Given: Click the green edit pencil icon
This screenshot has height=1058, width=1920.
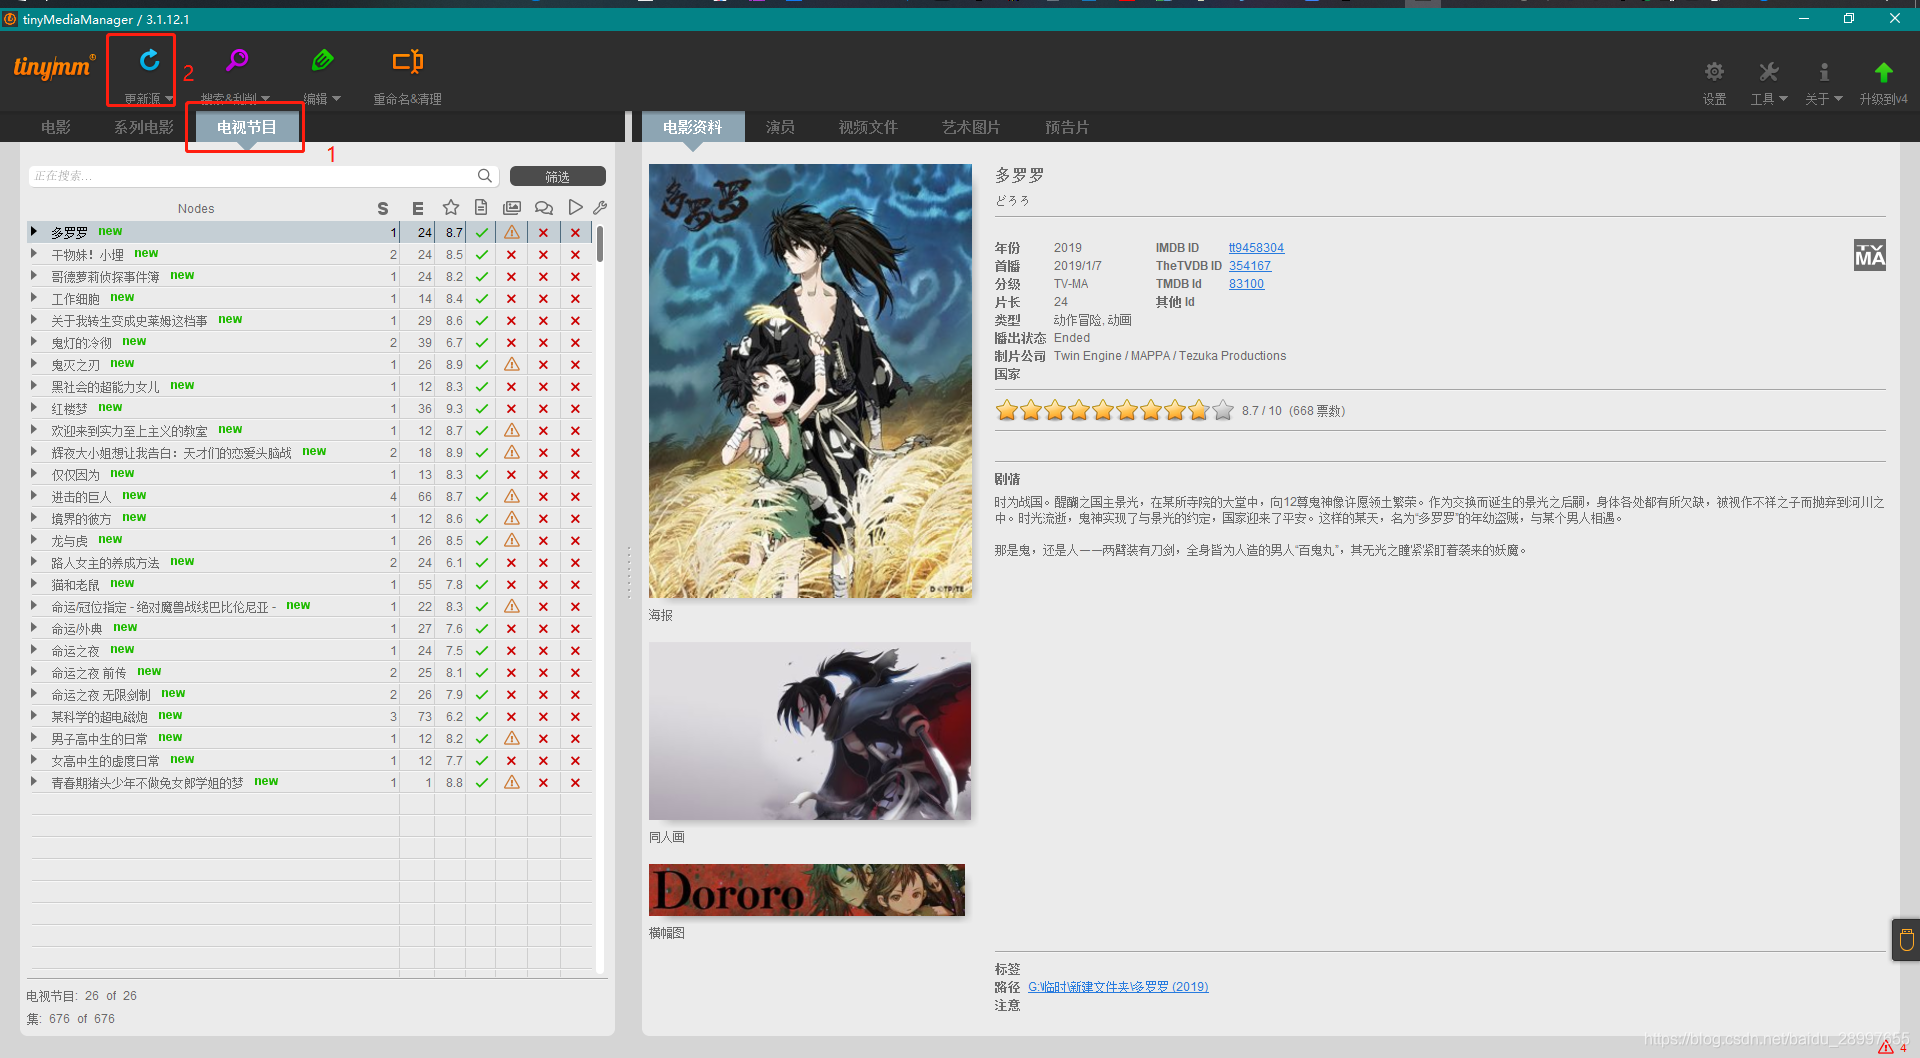Looking at the screenshot, I should pyautogui.click(x=322, y=61).
